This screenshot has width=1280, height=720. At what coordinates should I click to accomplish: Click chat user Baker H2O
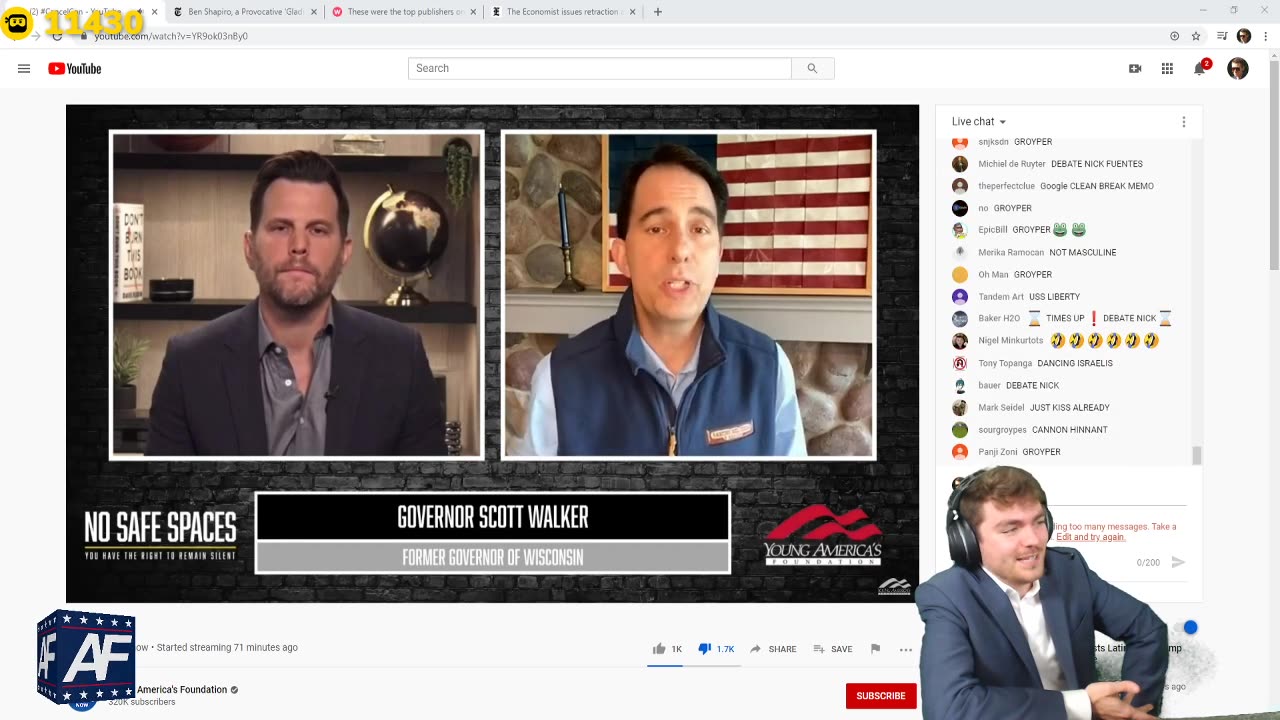(999, 318)
